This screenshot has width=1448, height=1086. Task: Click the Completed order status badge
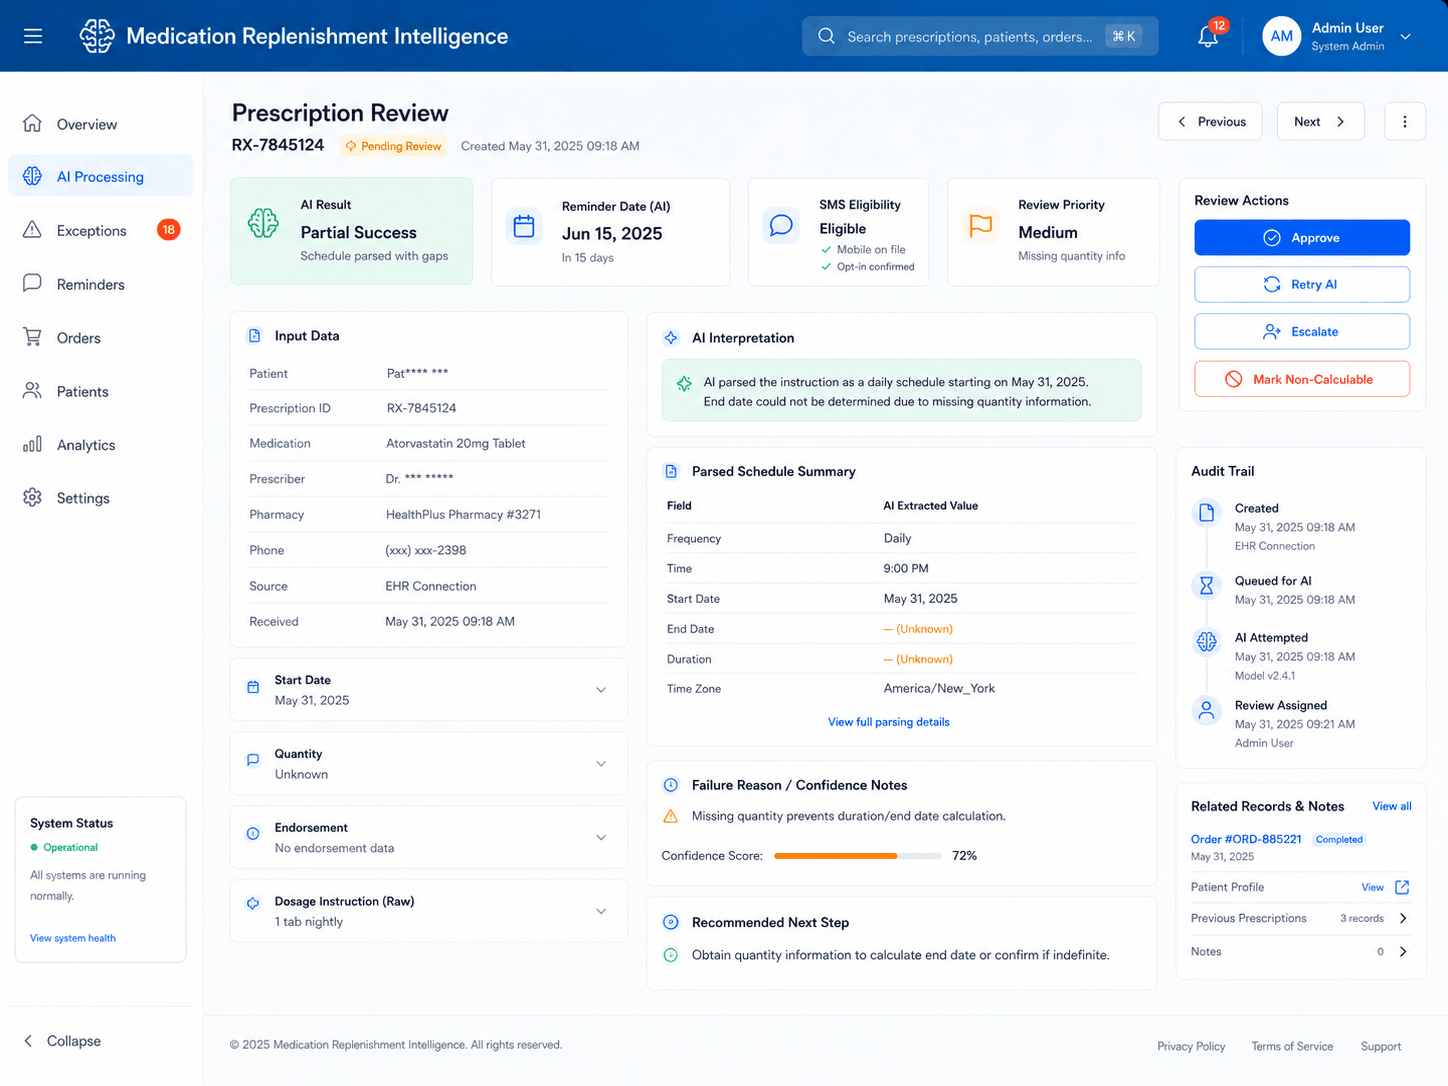point(1339,840)
